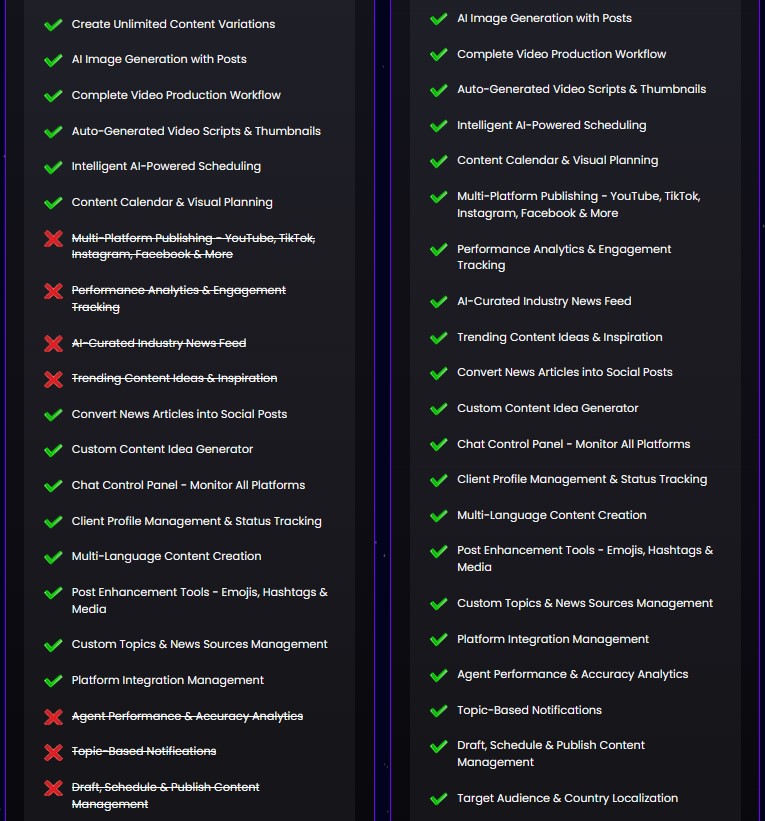The width and height of the screenshot is (765, 821).
Task: Click green checkmark beside AI-Curated Industry News Feed
Action: (x=438, y=302)
